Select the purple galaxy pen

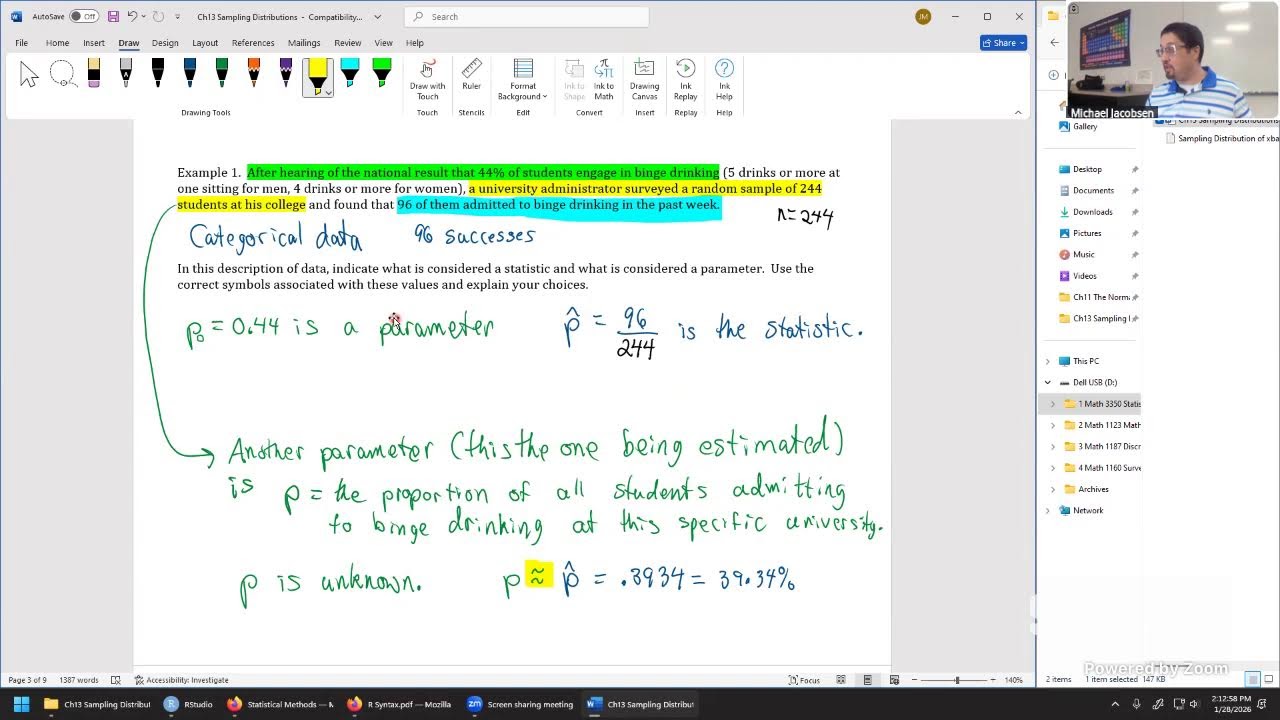click(286, 73)
